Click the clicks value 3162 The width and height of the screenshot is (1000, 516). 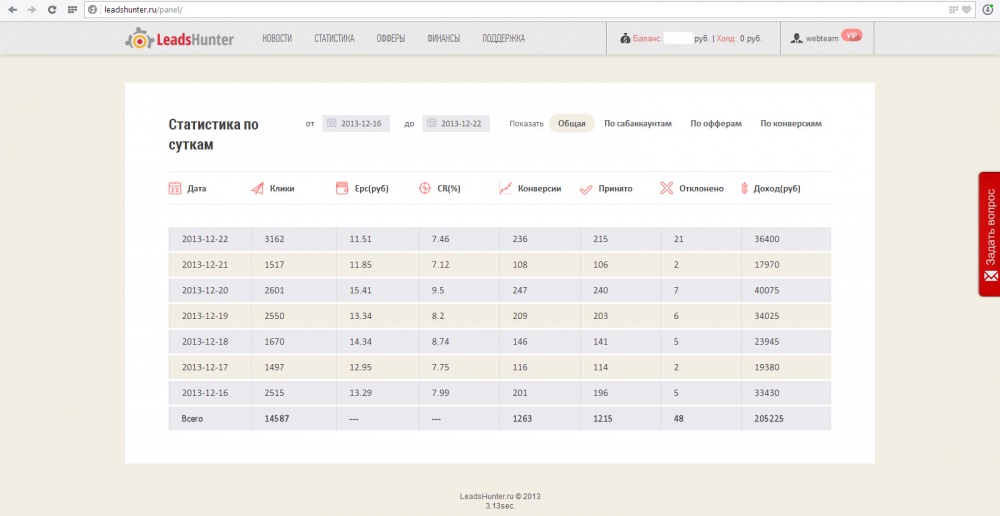[x=274, y=239]
